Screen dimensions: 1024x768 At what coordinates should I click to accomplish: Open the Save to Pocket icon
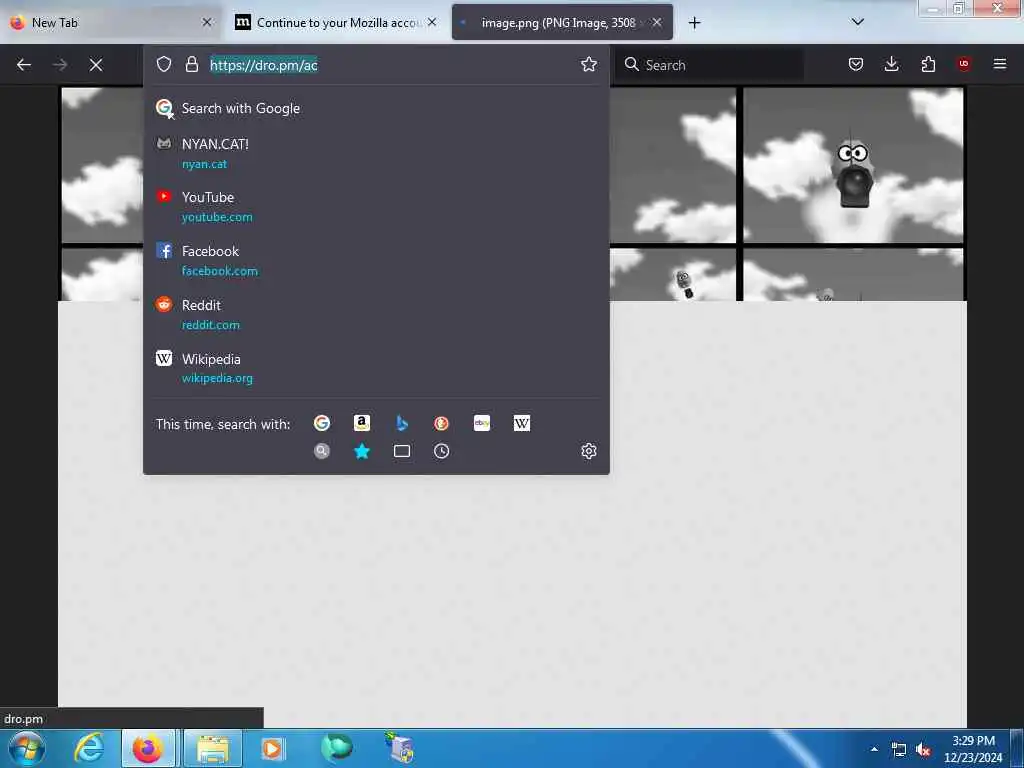point(856,64)
